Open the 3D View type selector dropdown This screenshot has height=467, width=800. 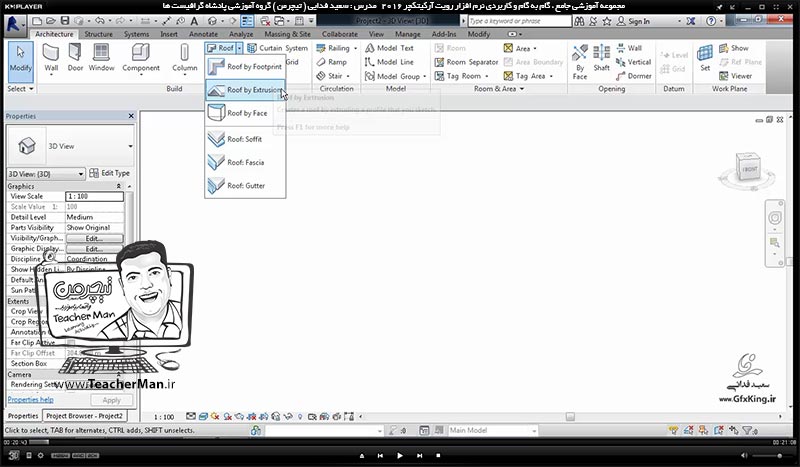pyautogui.click(x=130, y=146)
